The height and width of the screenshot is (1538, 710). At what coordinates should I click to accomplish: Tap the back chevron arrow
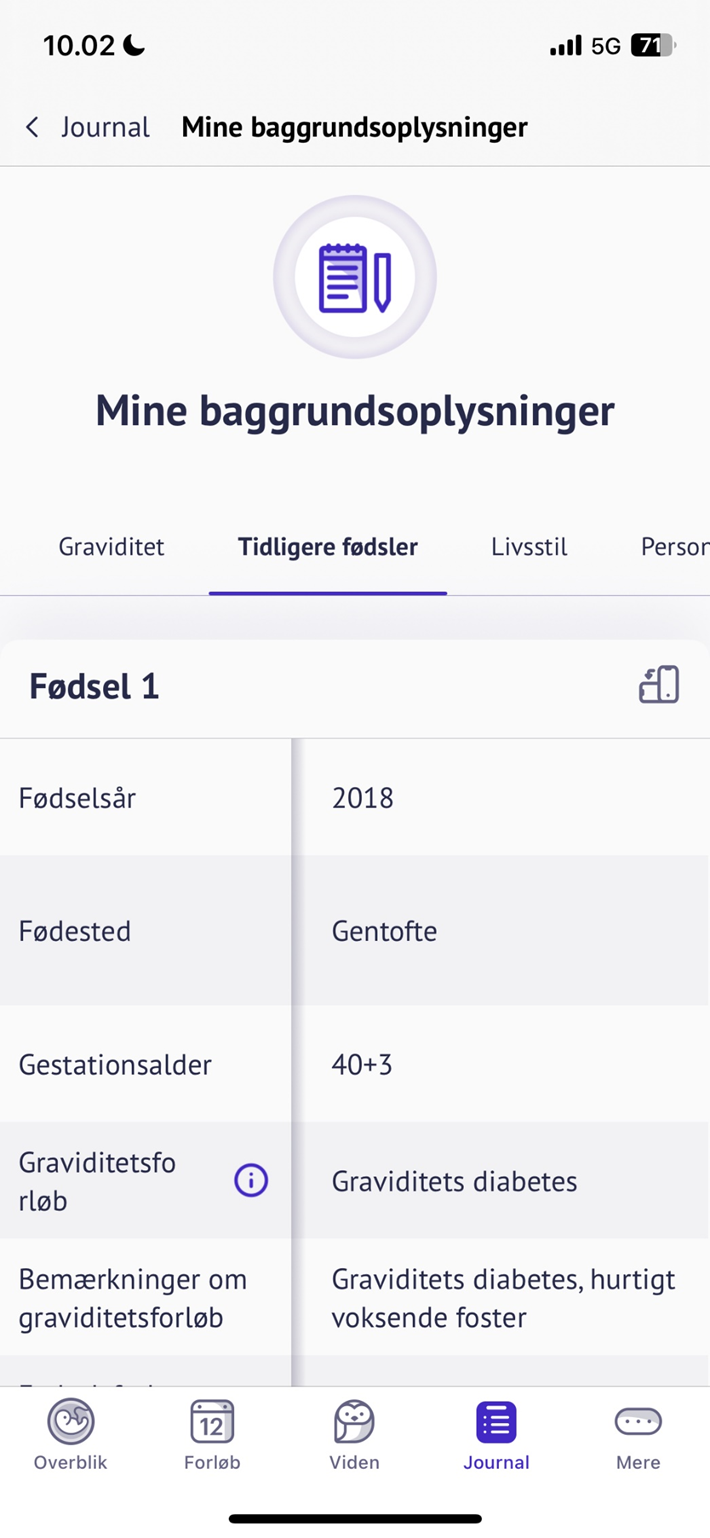click(x=32, y=127)
